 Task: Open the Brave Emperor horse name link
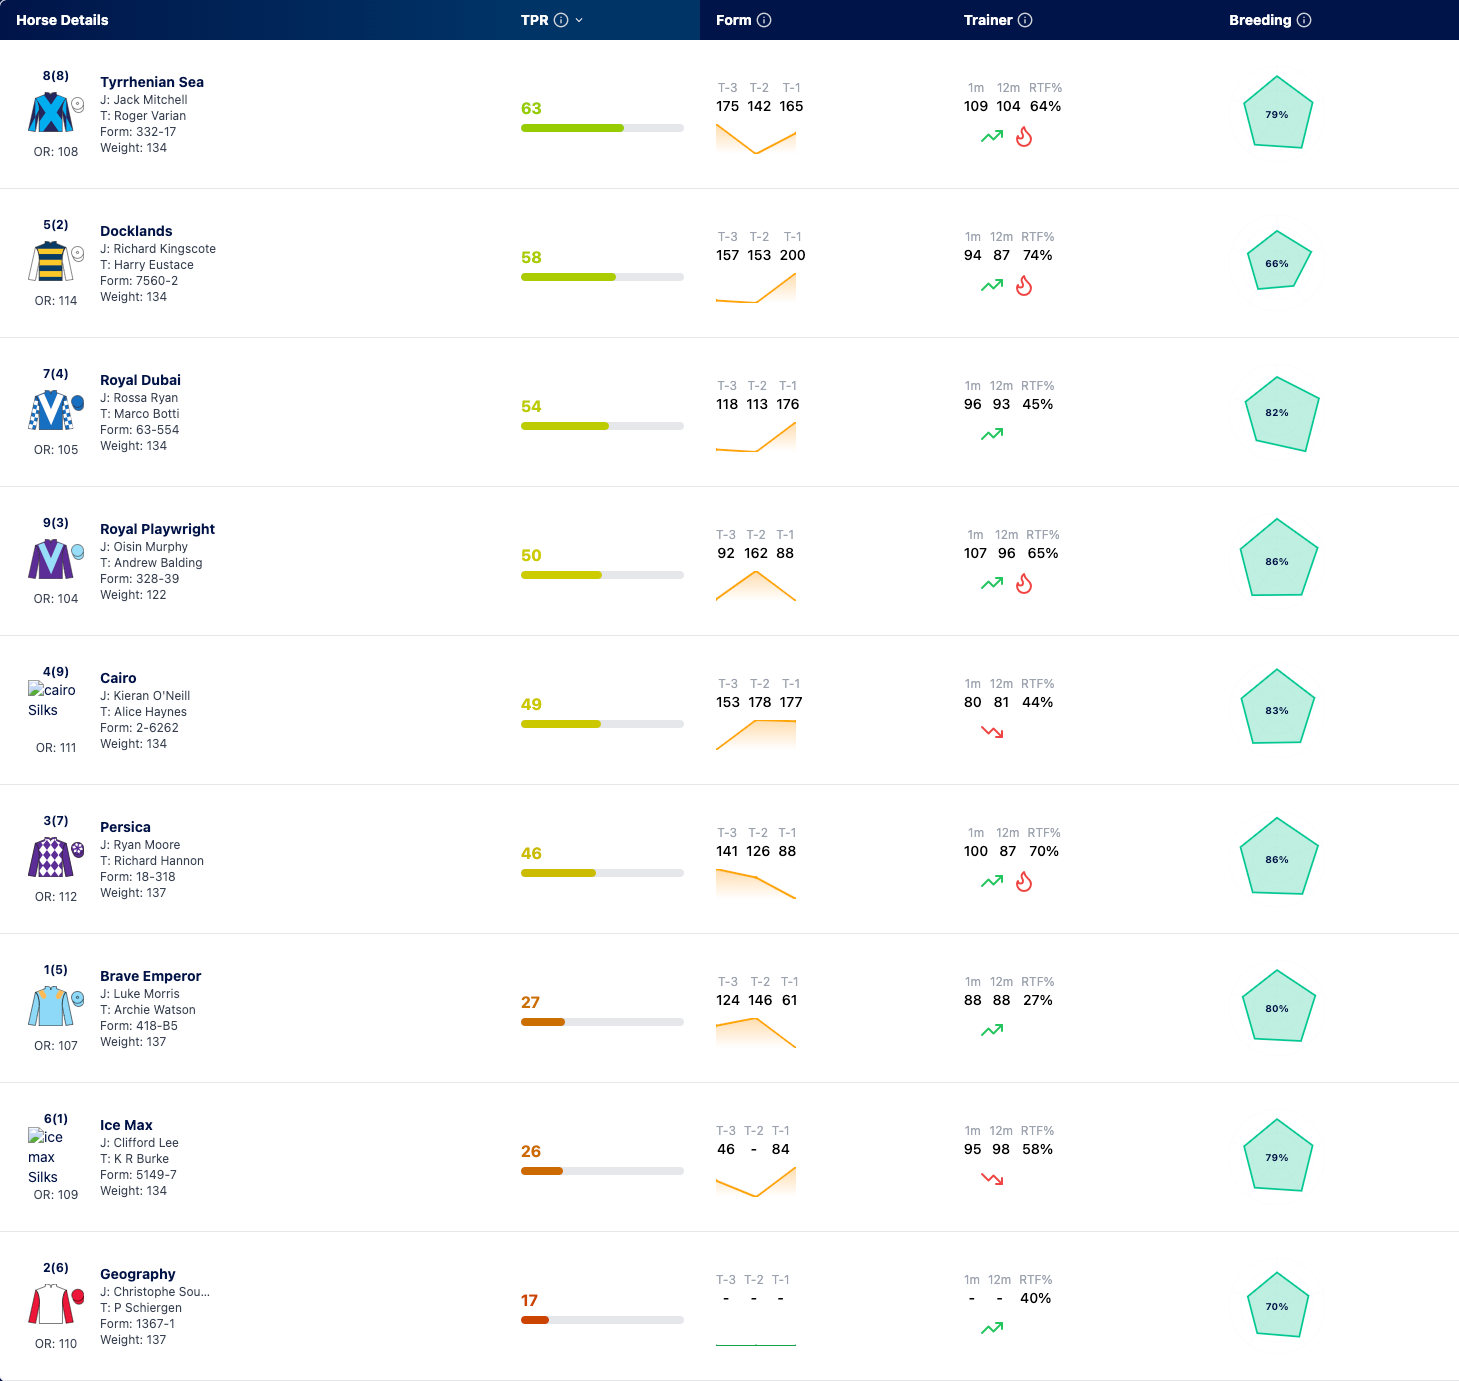151,976
